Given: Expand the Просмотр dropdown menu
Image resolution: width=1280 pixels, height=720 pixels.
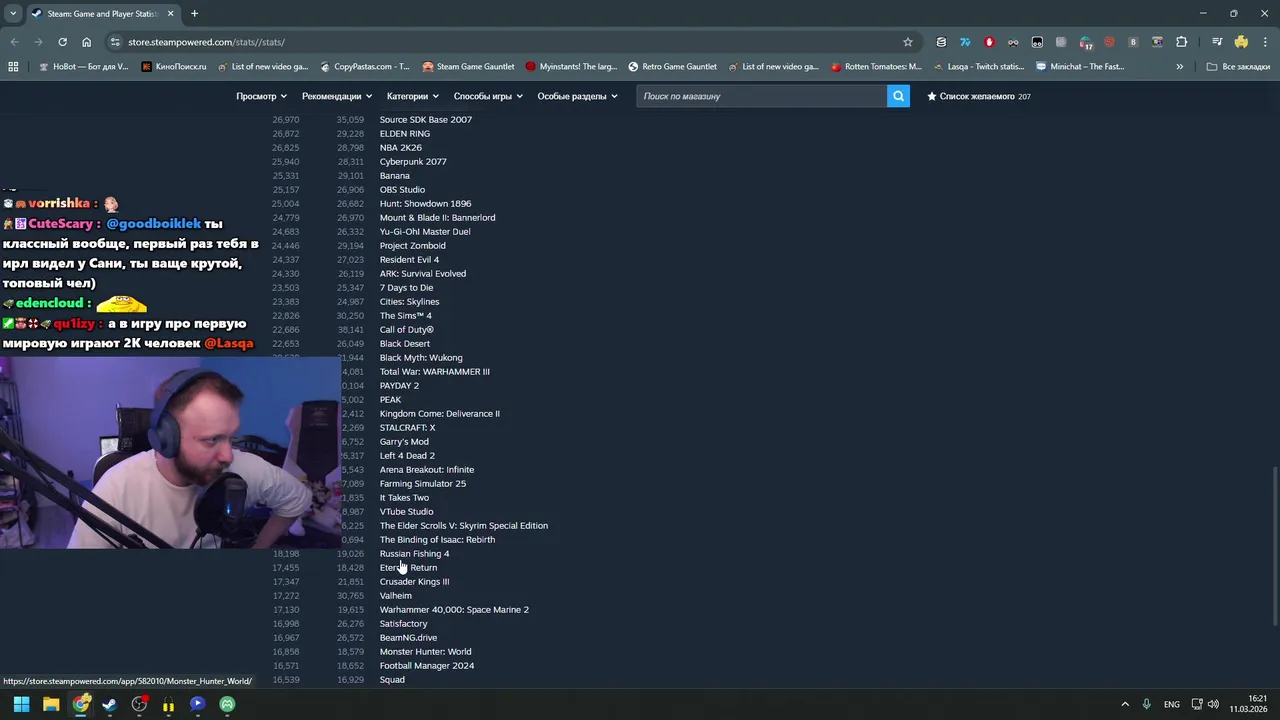Looking at the screenshot, I should (261, 96).
